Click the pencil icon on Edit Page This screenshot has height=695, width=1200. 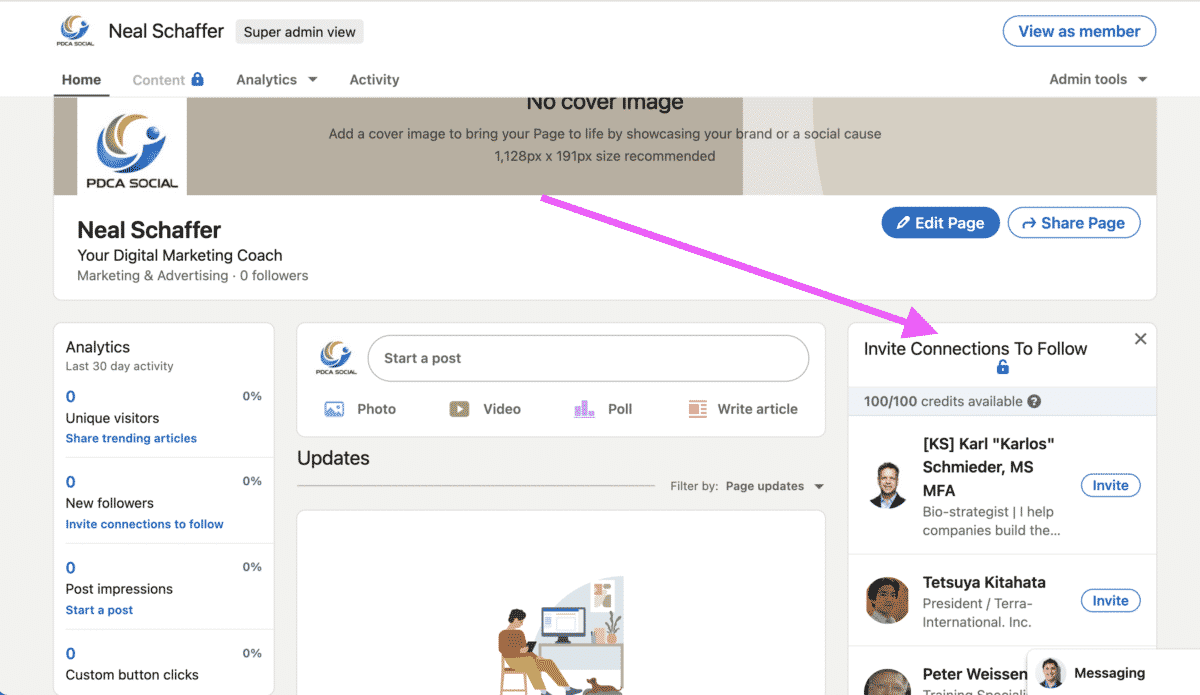tap(903, 223)
